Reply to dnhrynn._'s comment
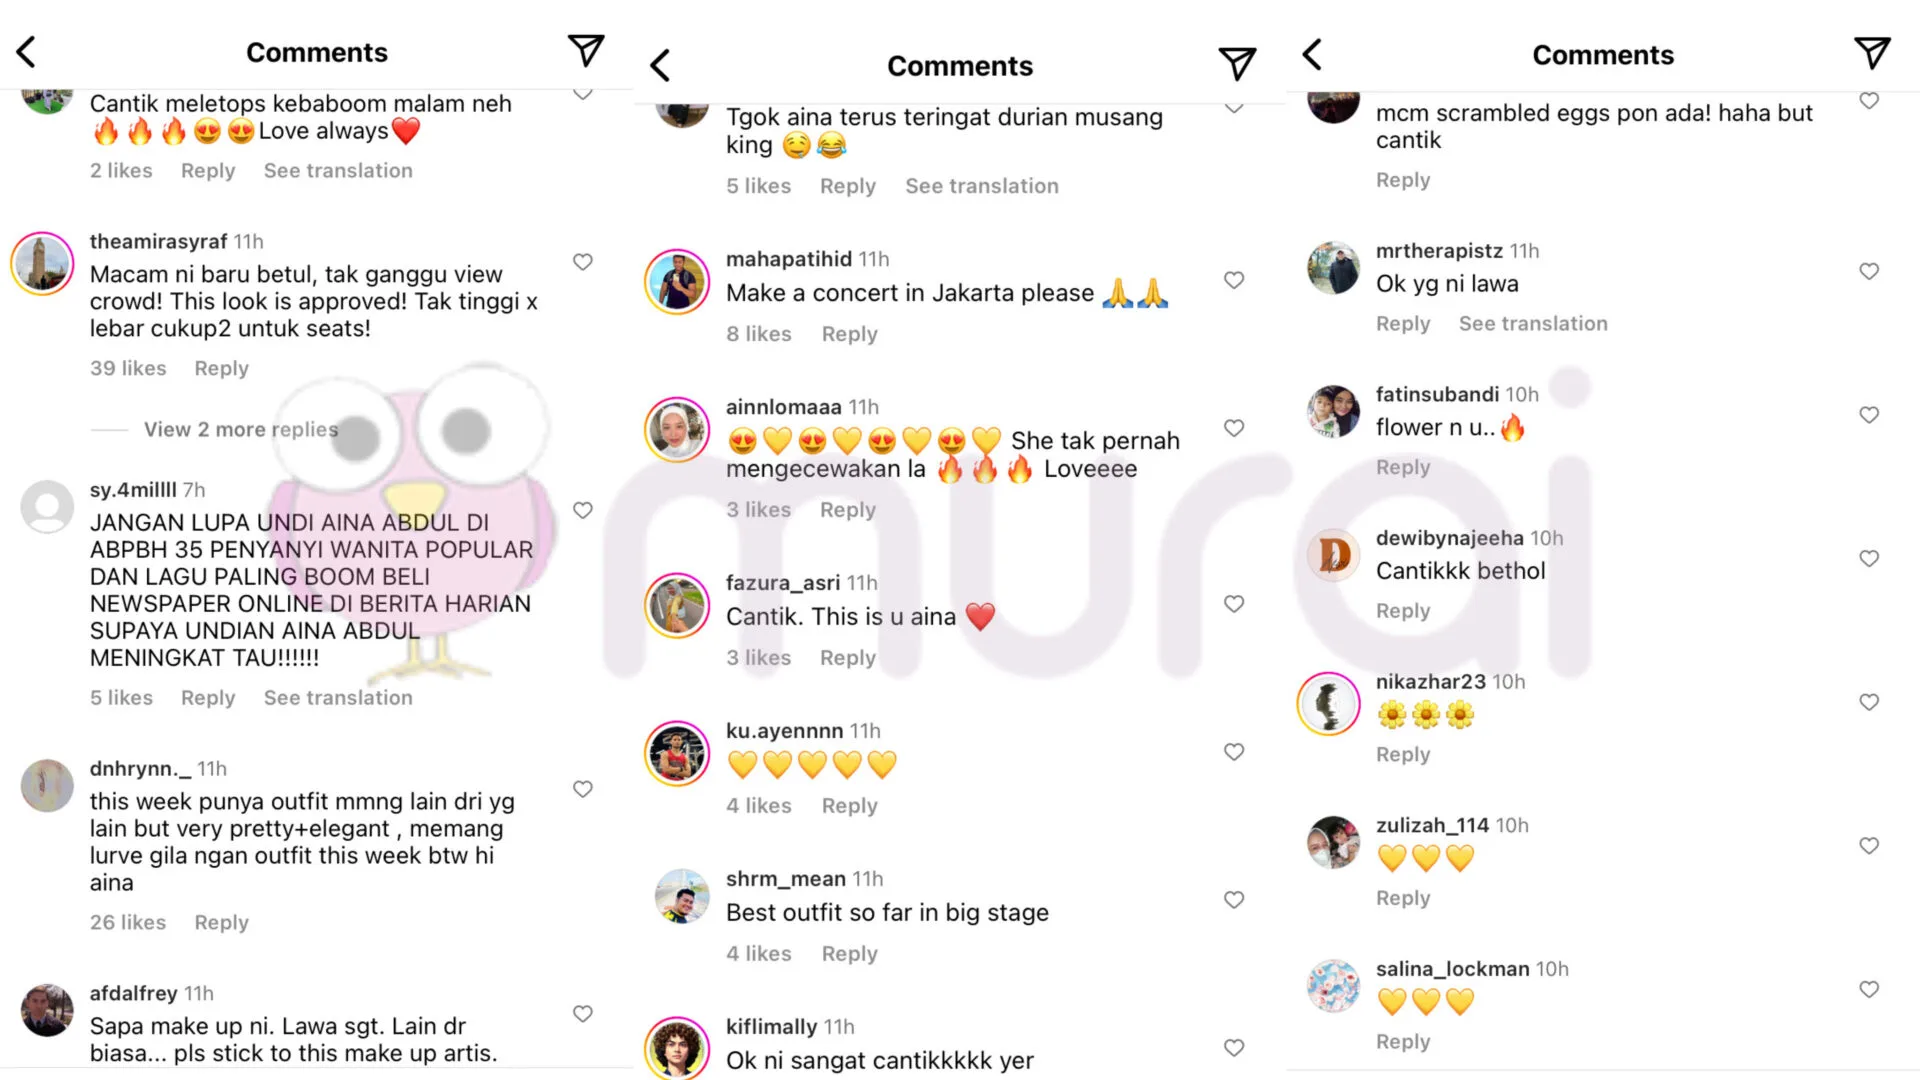This screenshot has height=1080, width=1920. click(x=221, y=922)
